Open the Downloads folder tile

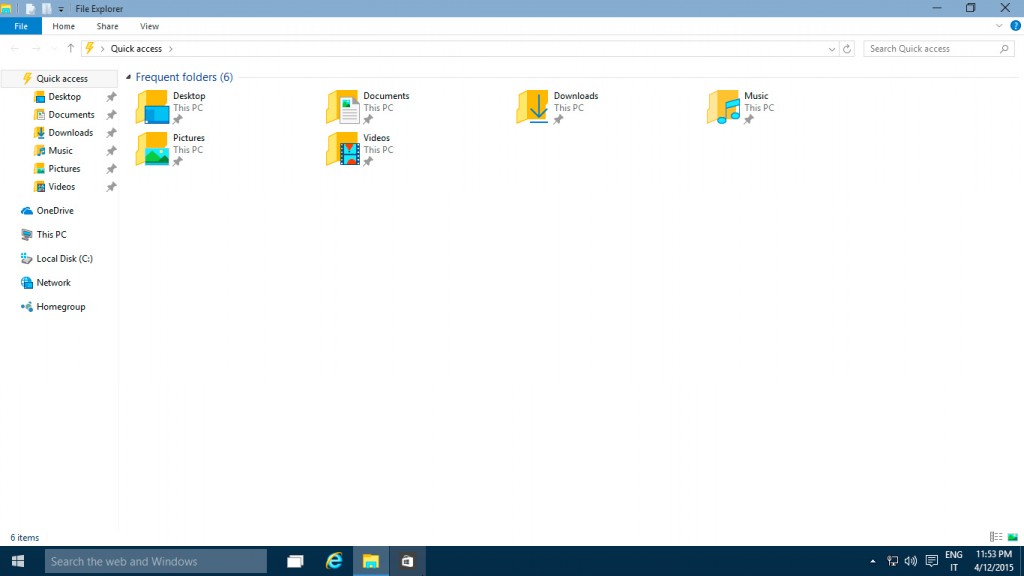click(558, 107)
